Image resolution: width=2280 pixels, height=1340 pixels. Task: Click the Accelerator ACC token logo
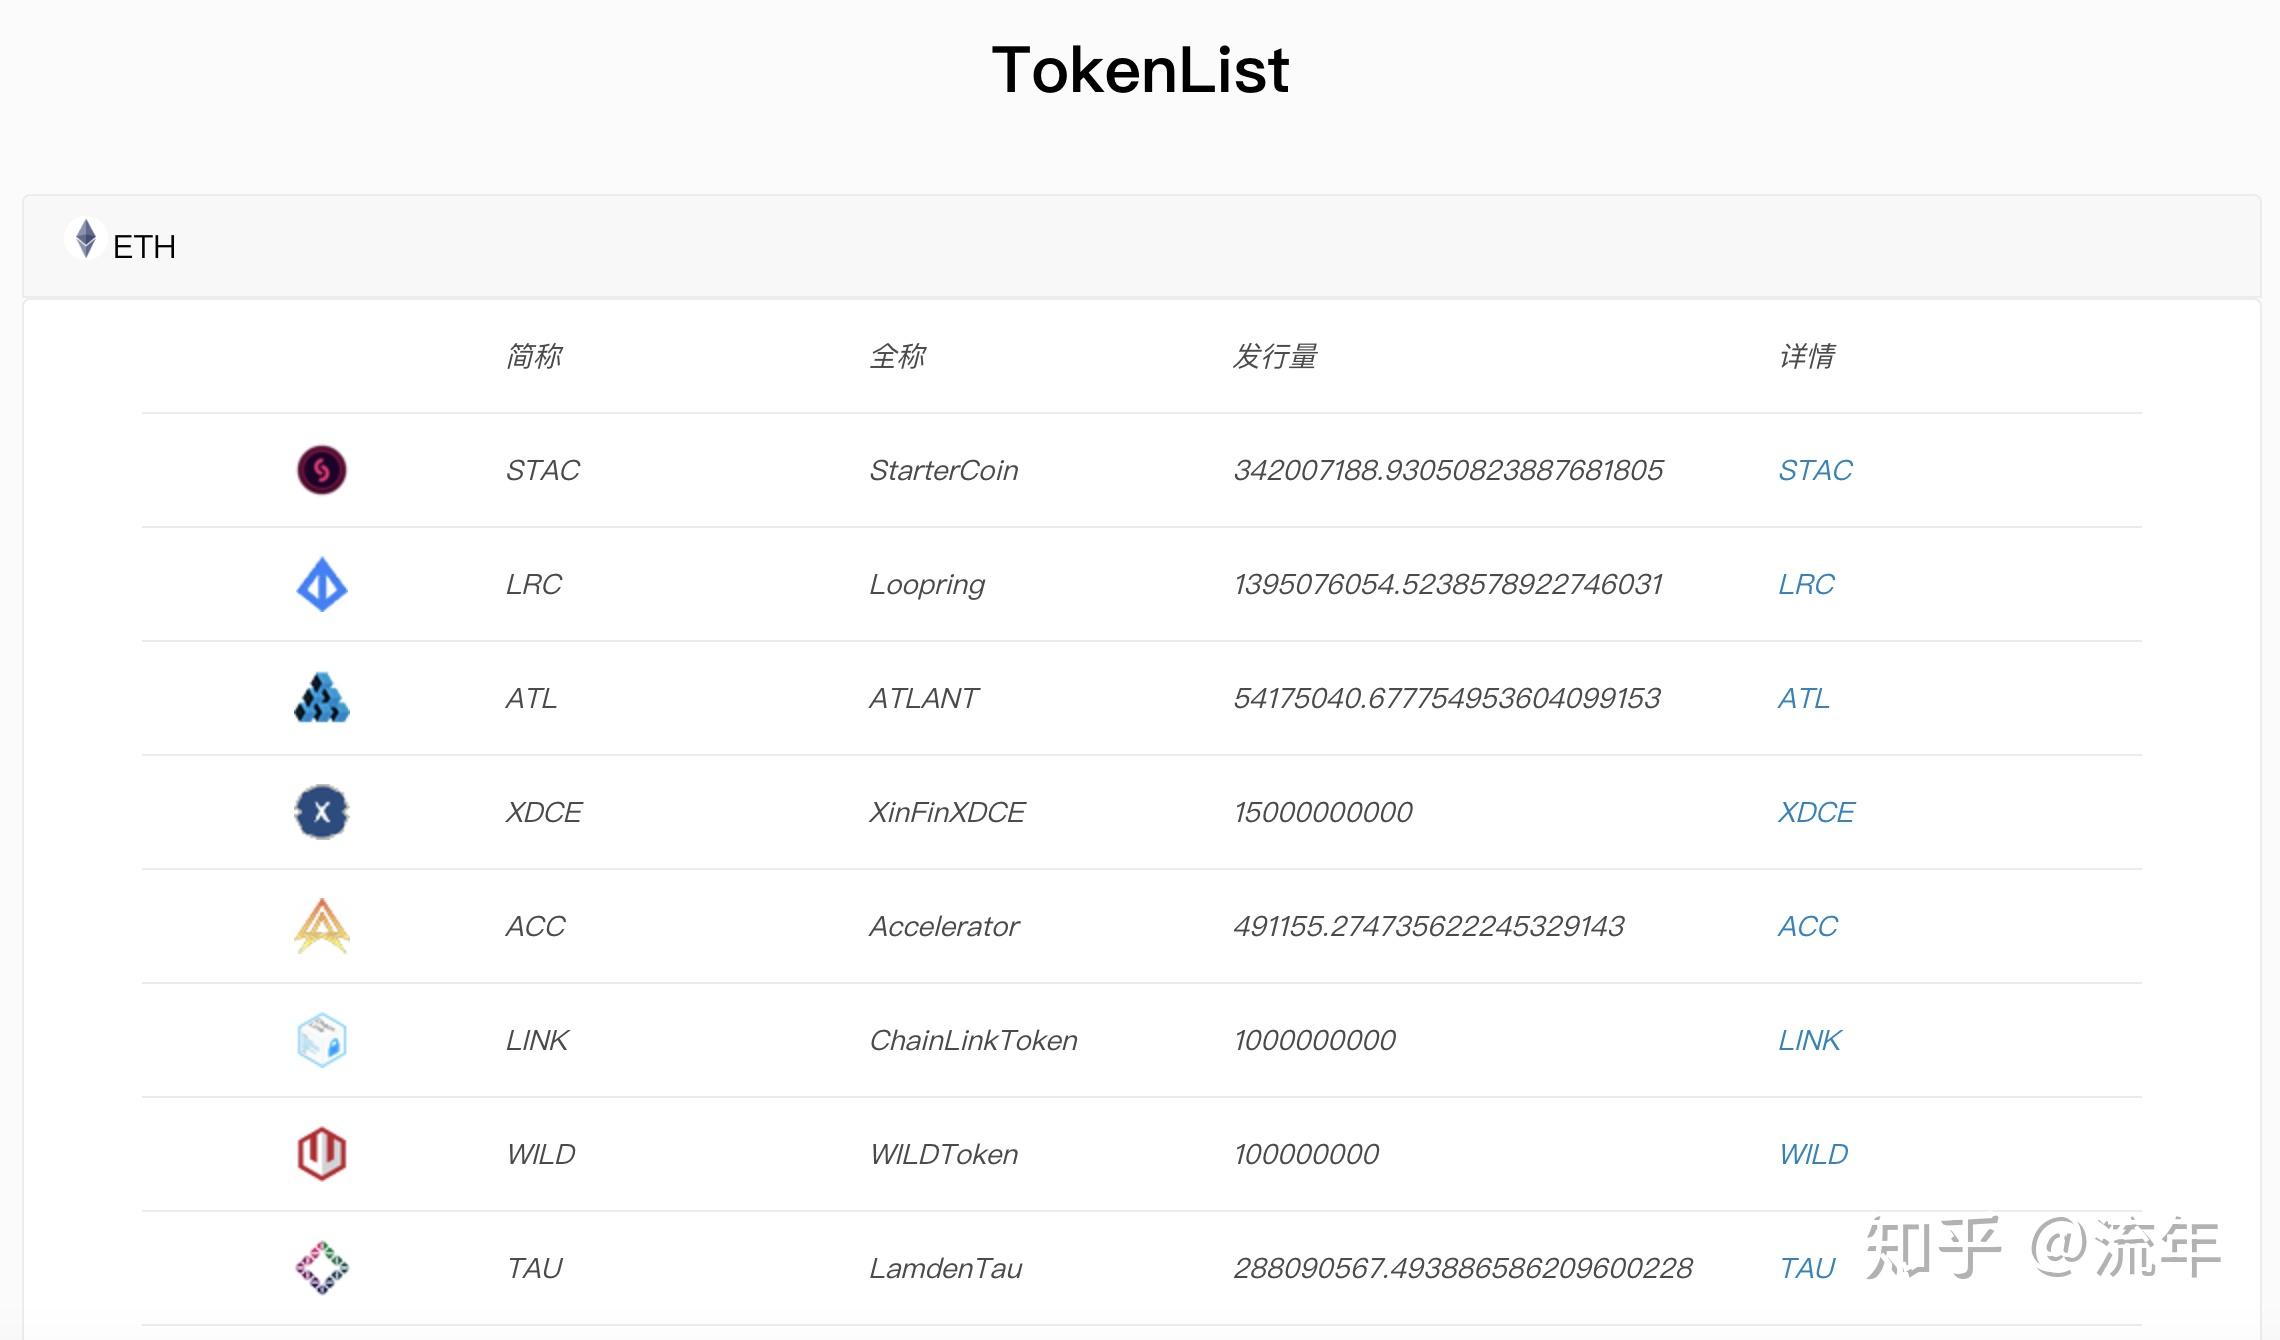coord(321,925)
